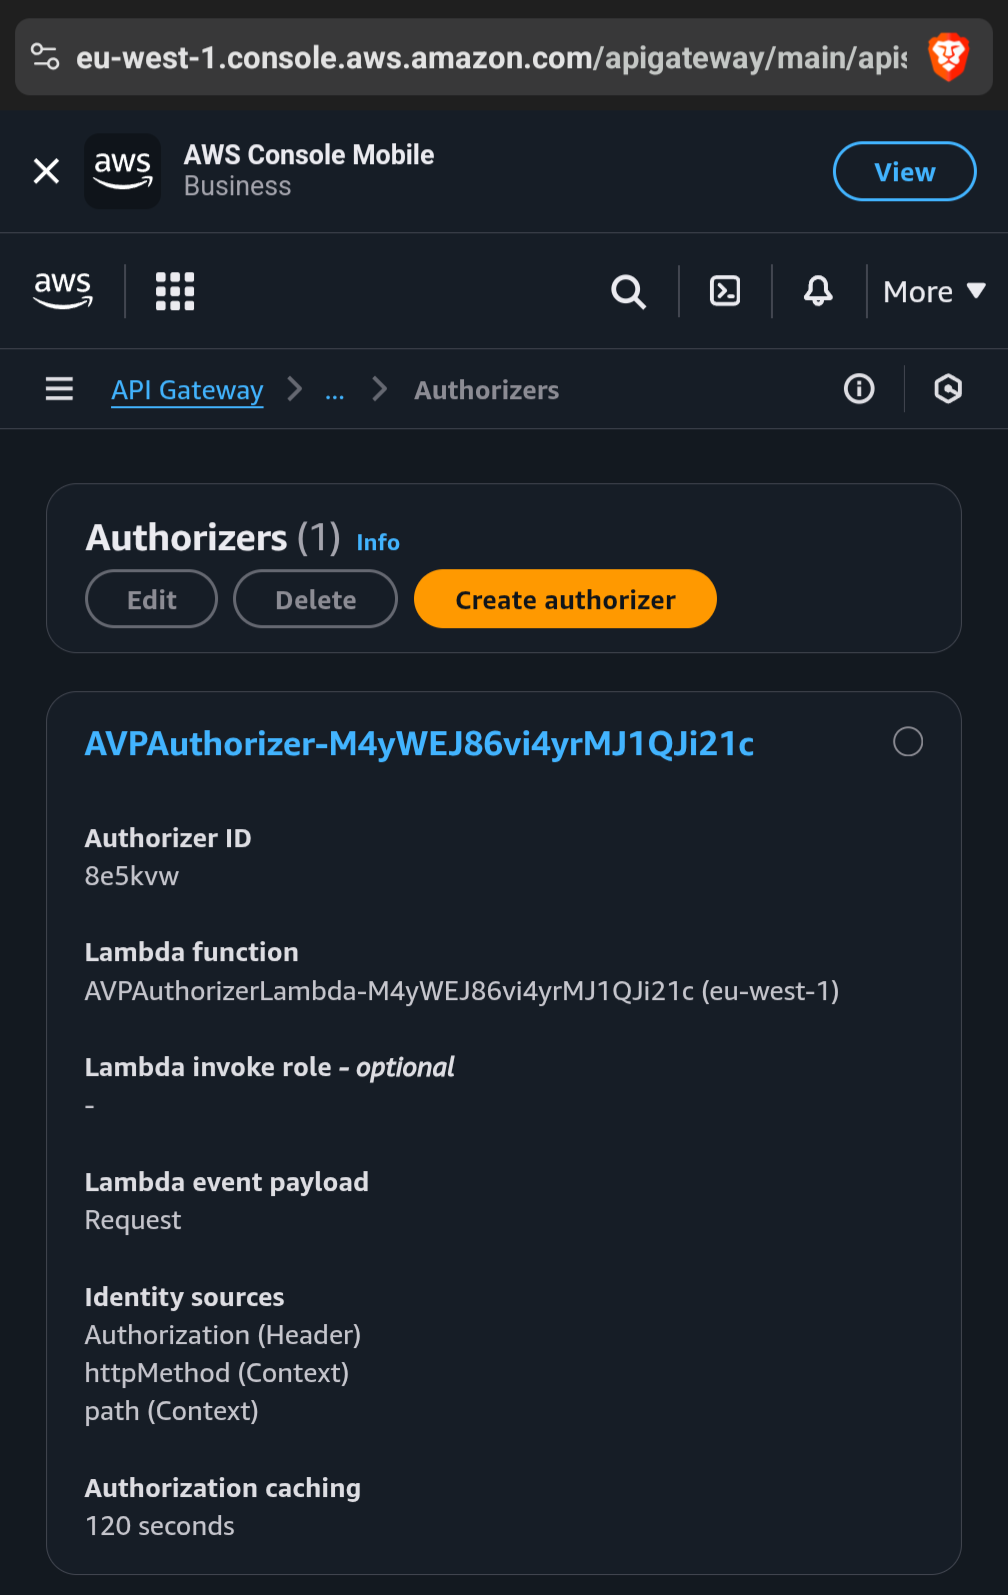Open CloudShell terminal icon
This screenshot has width=1008, height=1595.
(724, 291)
